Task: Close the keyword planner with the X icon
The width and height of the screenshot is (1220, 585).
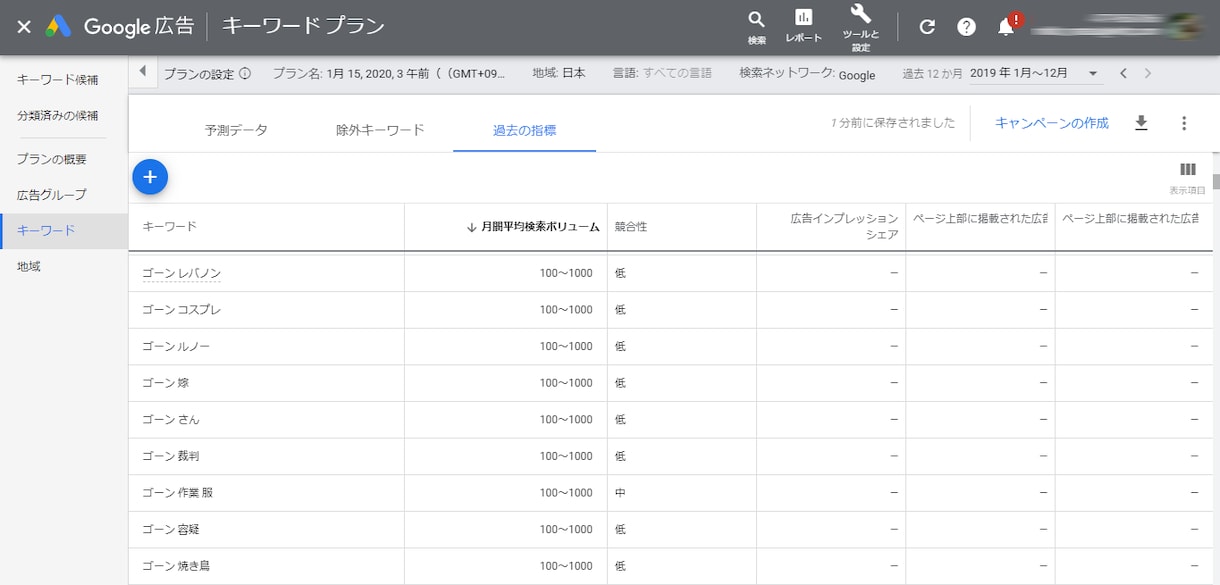Action: (23, 27)
